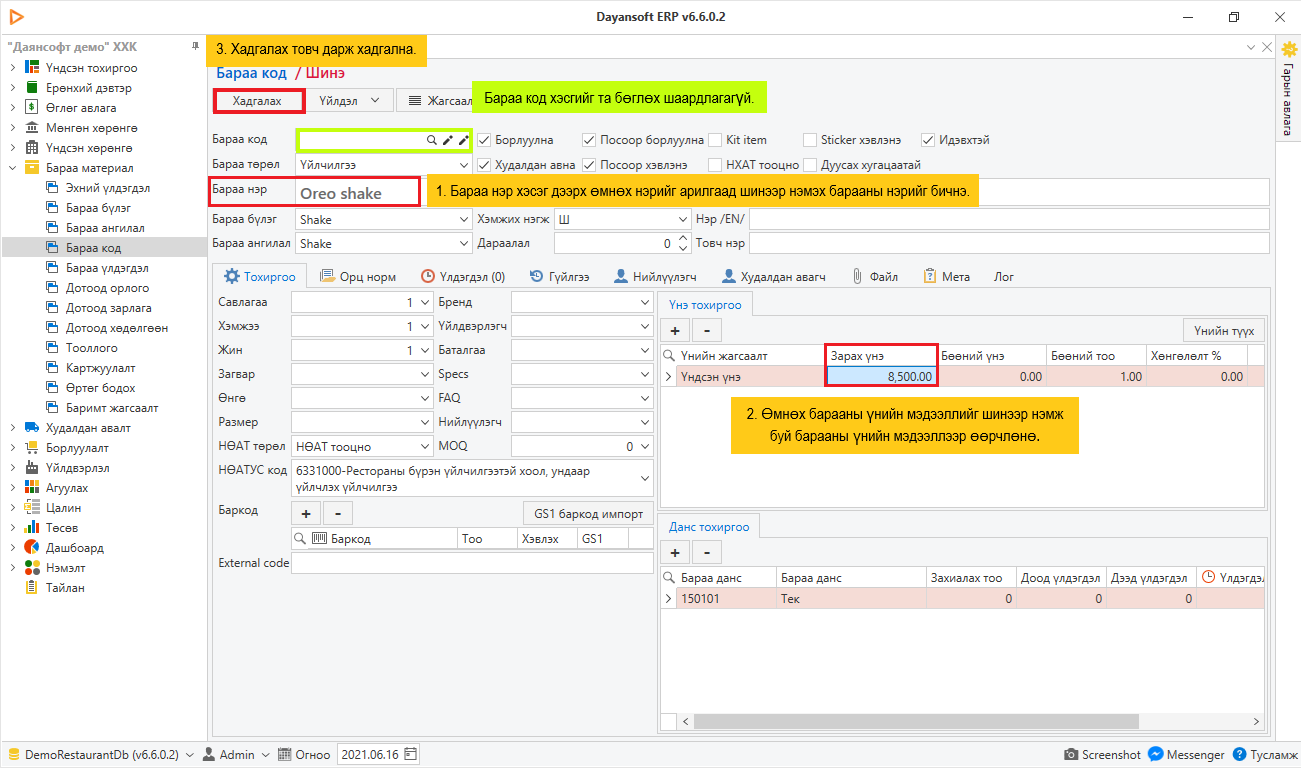Open Бараа үлдэгдэл item
Image resolution: width=1301 pixels, height=768 pixels.
click(107, 268)
